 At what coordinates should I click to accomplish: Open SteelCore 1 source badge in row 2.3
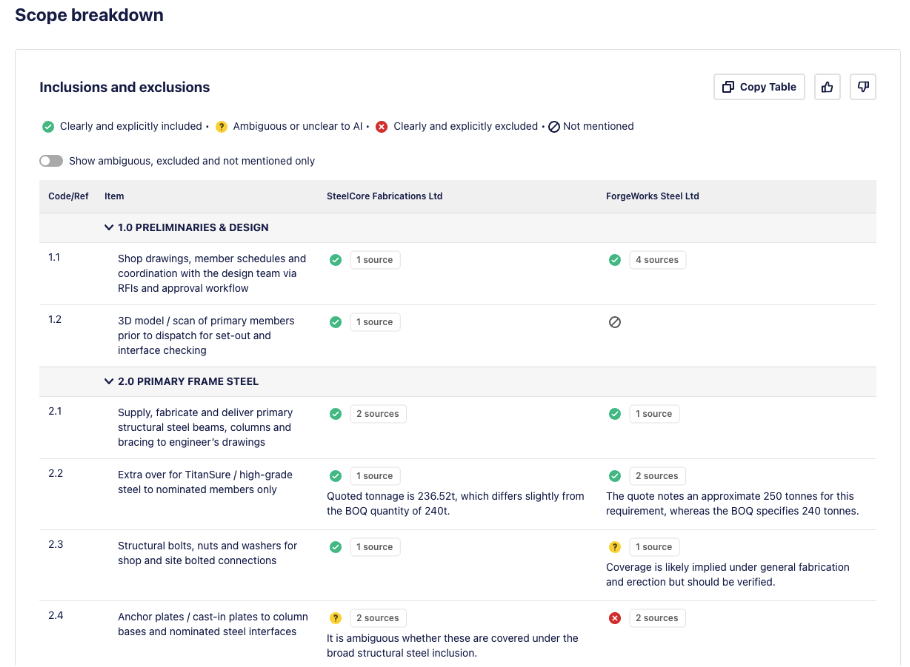click(375, 547)
